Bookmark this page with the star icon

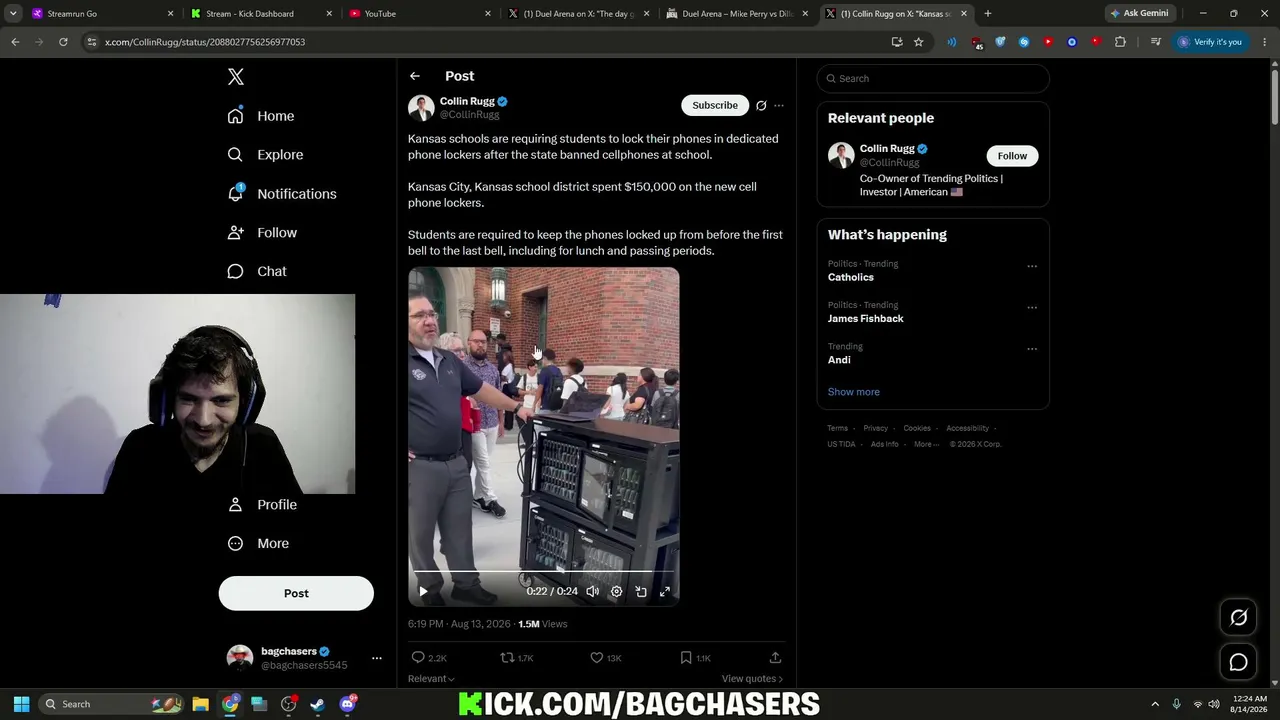click(x=919, y=42)
